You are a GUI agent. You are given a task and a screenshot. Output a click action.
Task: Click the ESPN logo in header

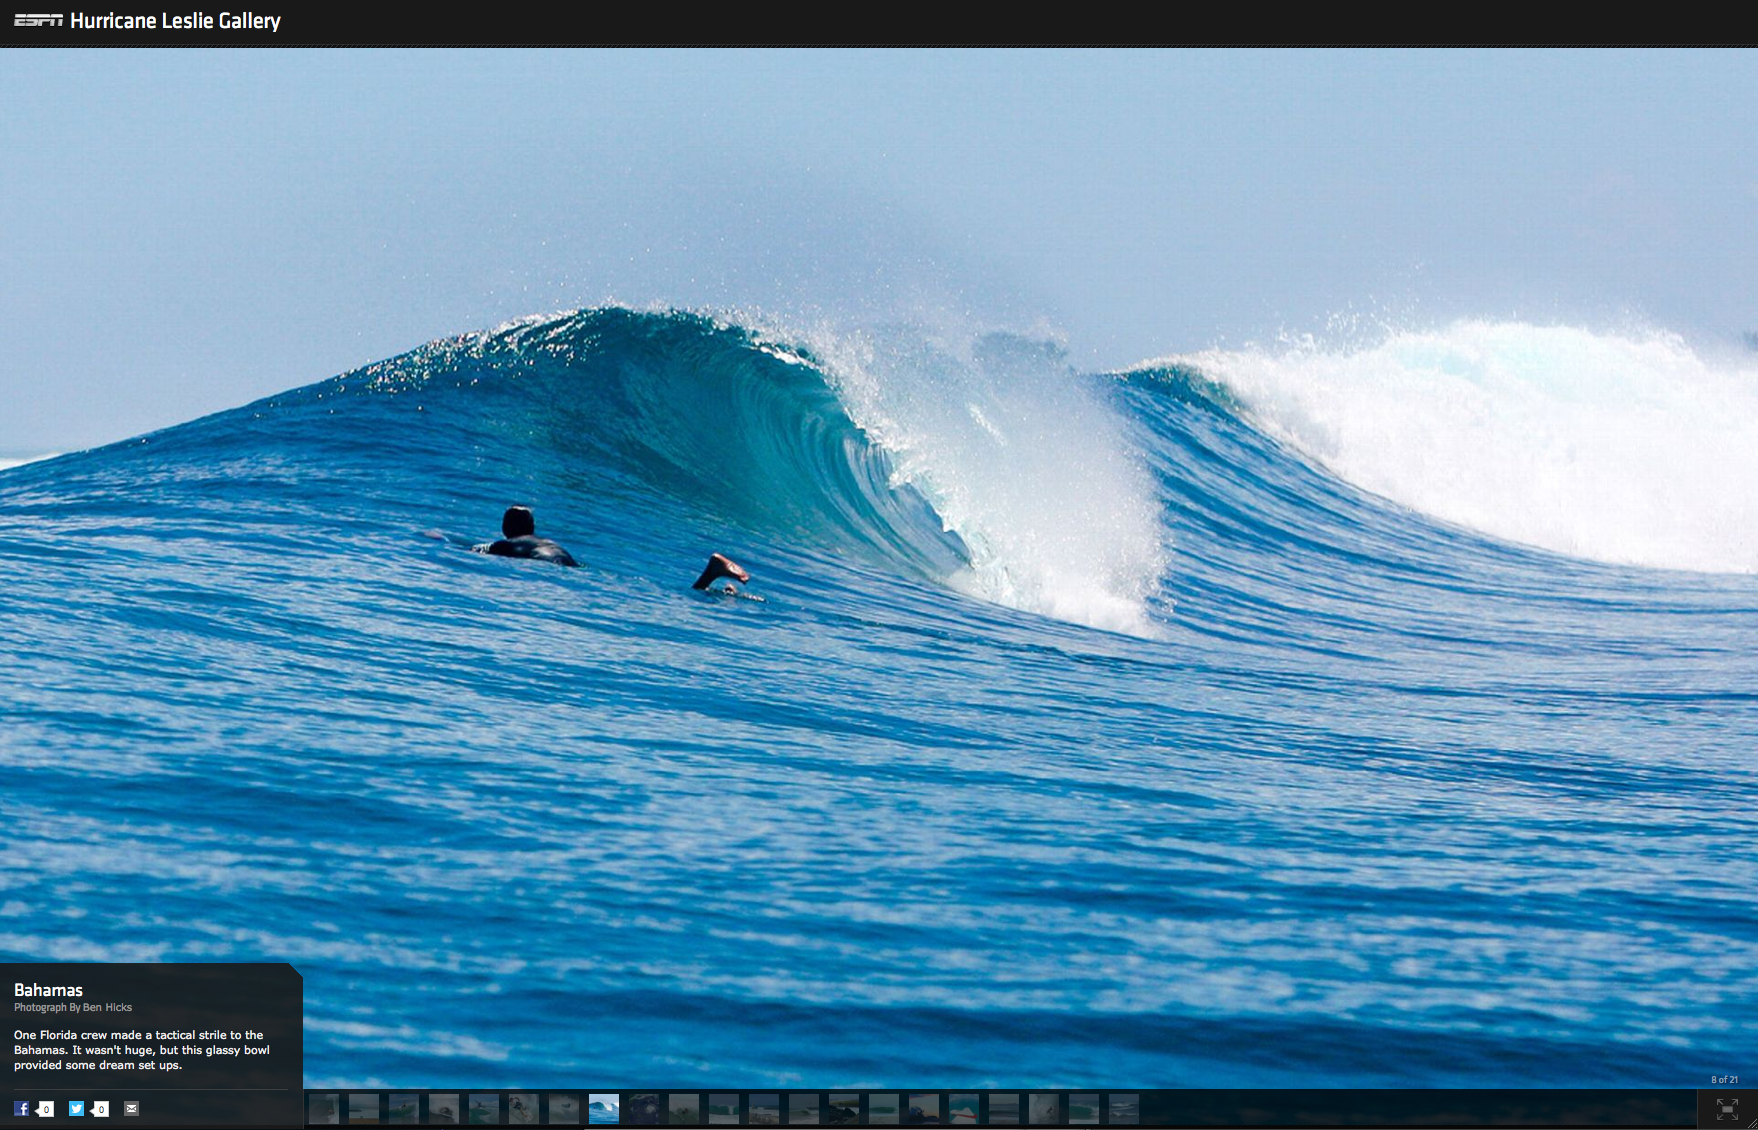coord(38,20)
